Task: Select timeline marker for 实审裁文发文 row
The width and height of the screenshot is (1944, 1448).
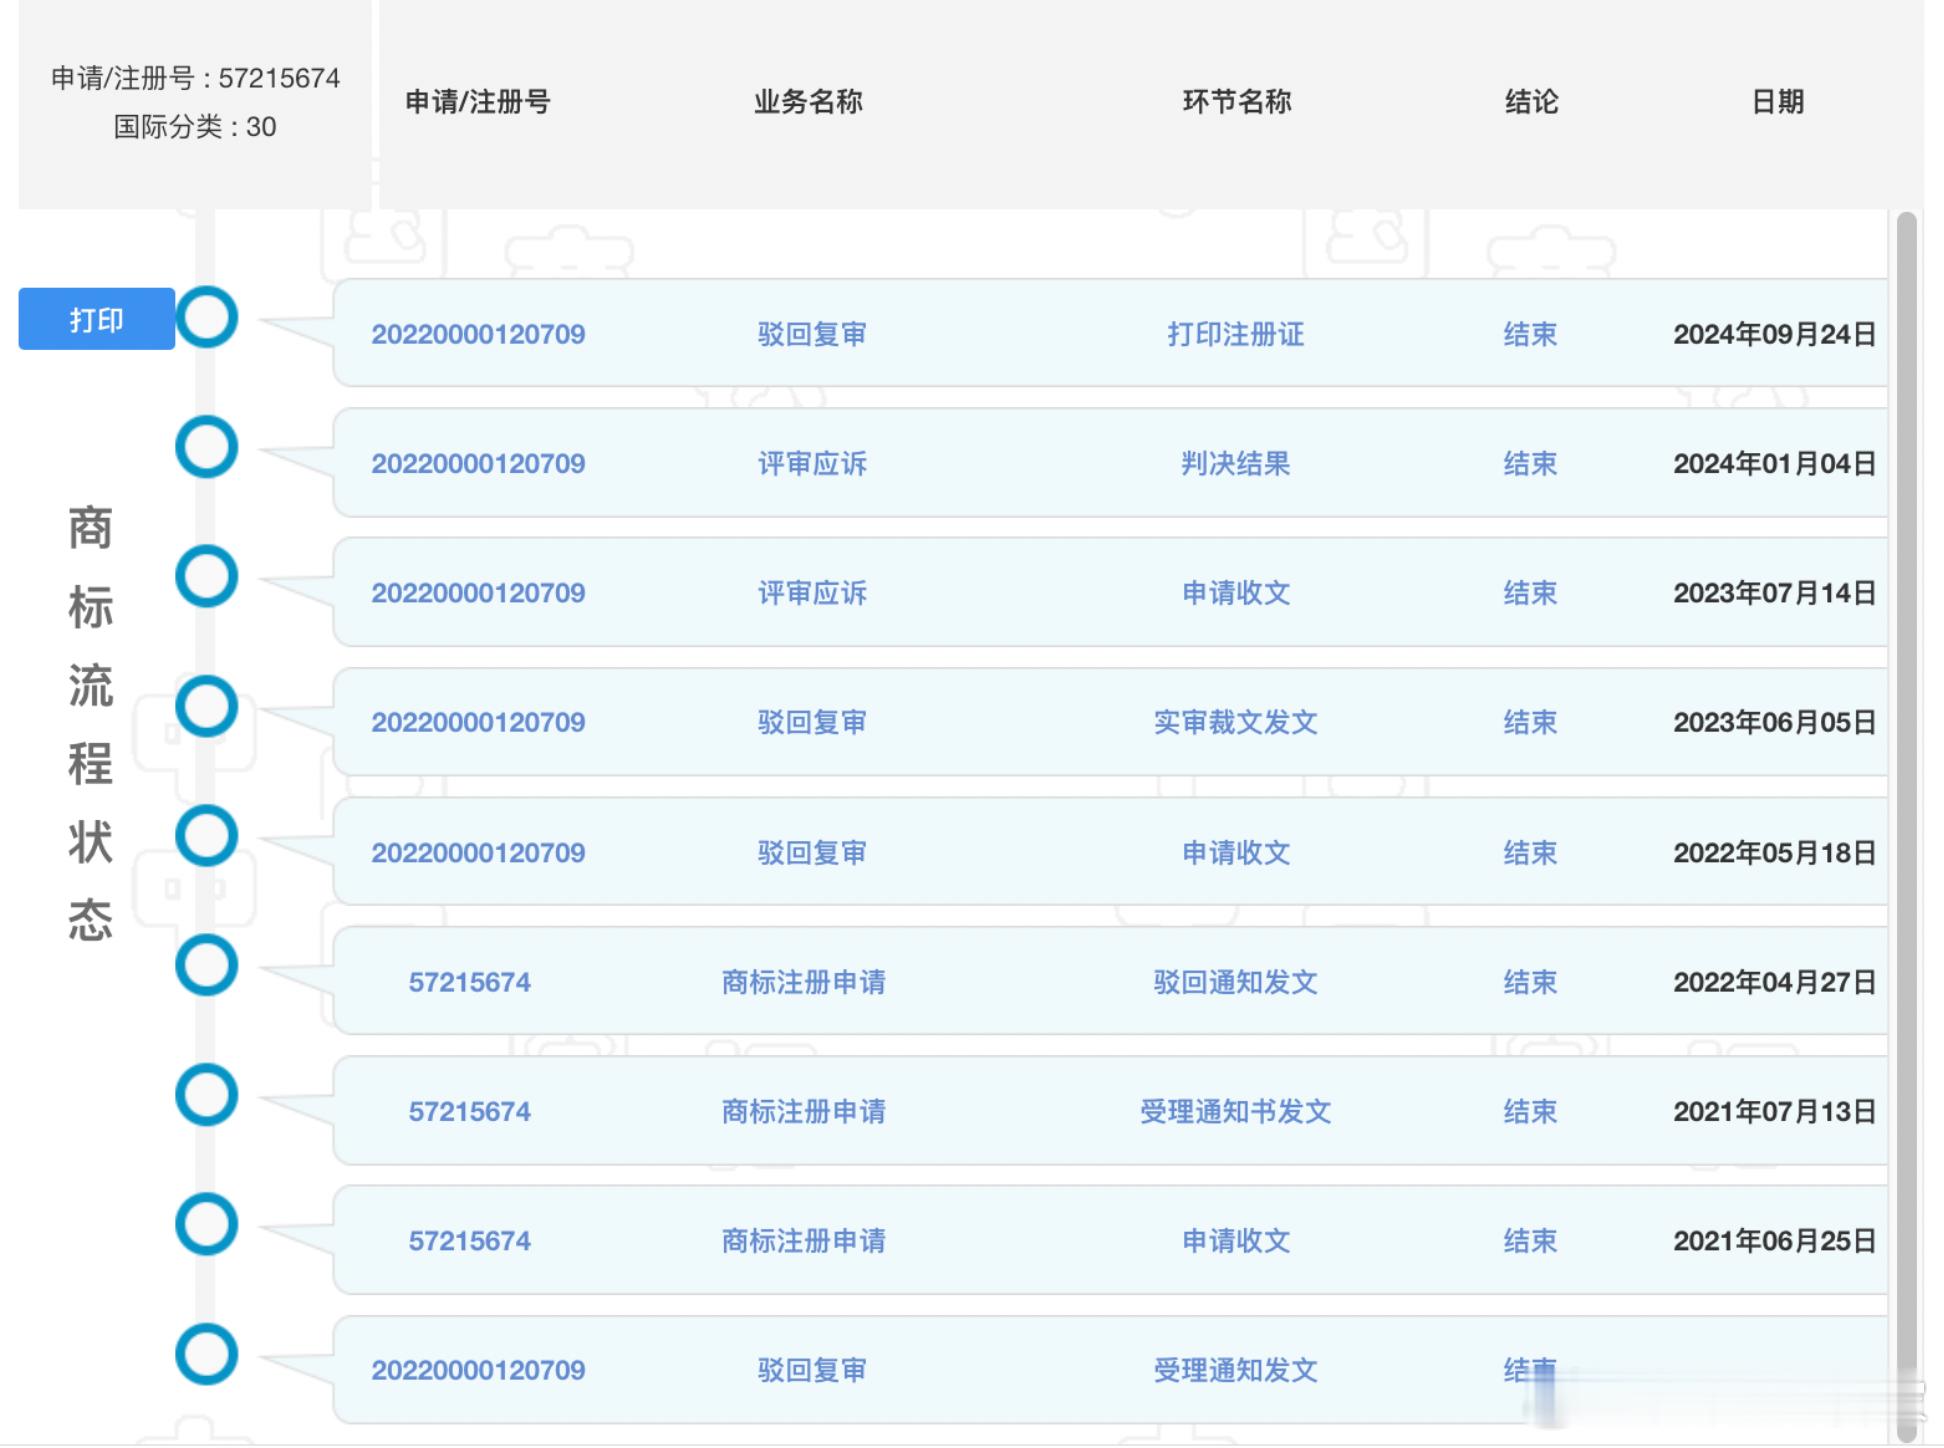Action: [207, 706]
